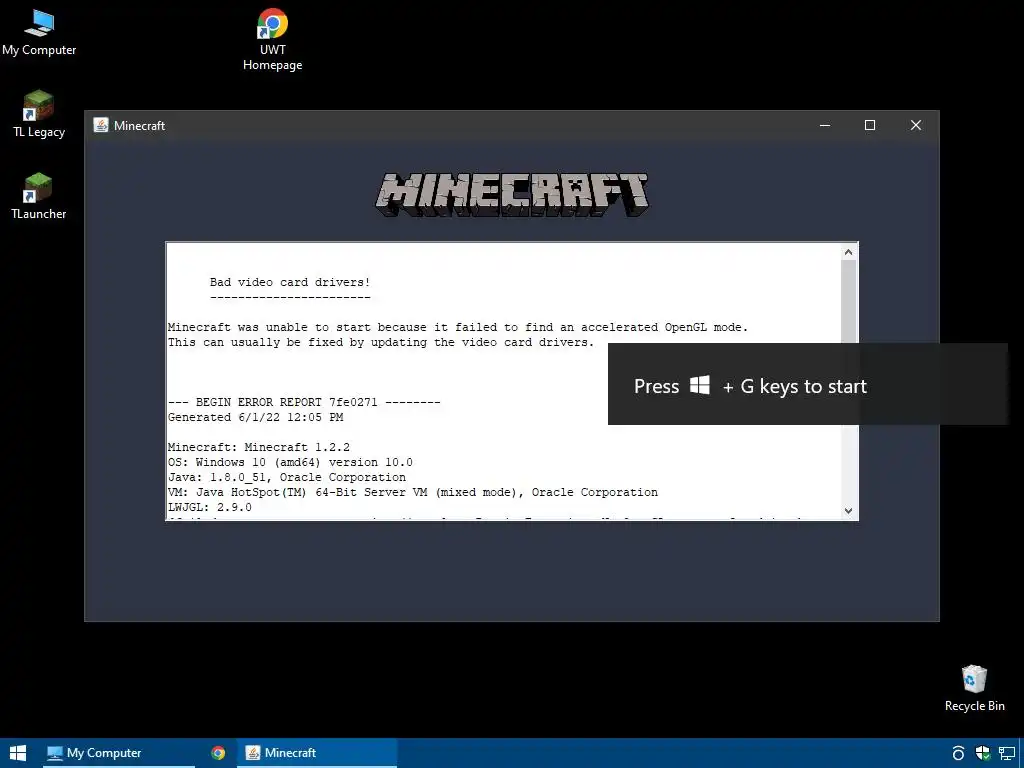Open the circular tray icon left of Windows Security
The height and width of the screenshot is (768, 1024).
[x=958, y=753]
